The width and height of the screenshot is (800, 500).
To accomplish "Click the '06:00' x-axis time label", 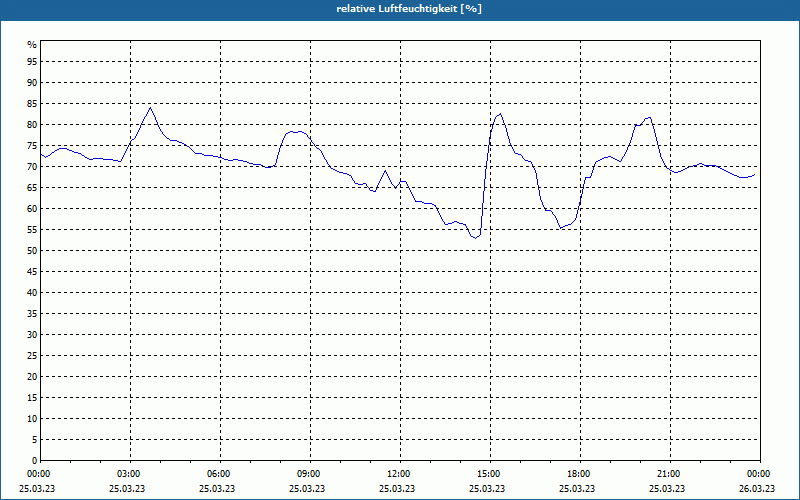I will 218,474.
